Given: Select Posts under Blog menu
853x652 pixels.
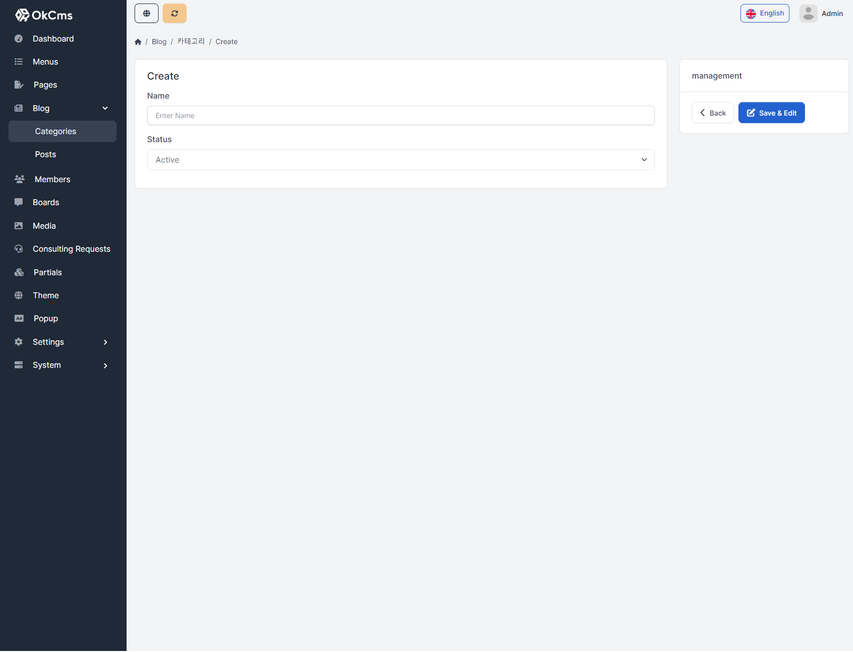Looking at the screenshot, I should pyautogui.click(x=45, y=155).
